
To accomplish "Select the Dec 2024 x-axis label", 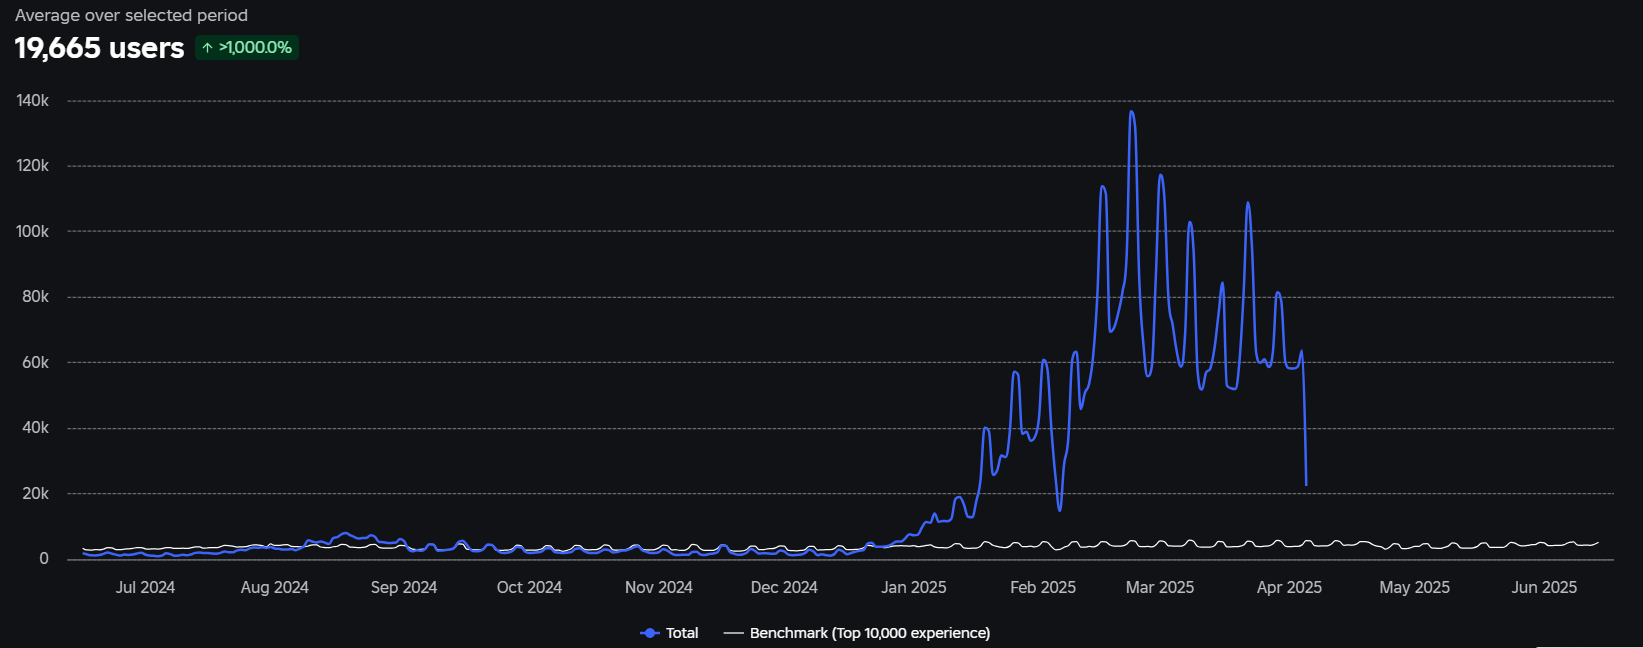I will [x=784, y=587].
